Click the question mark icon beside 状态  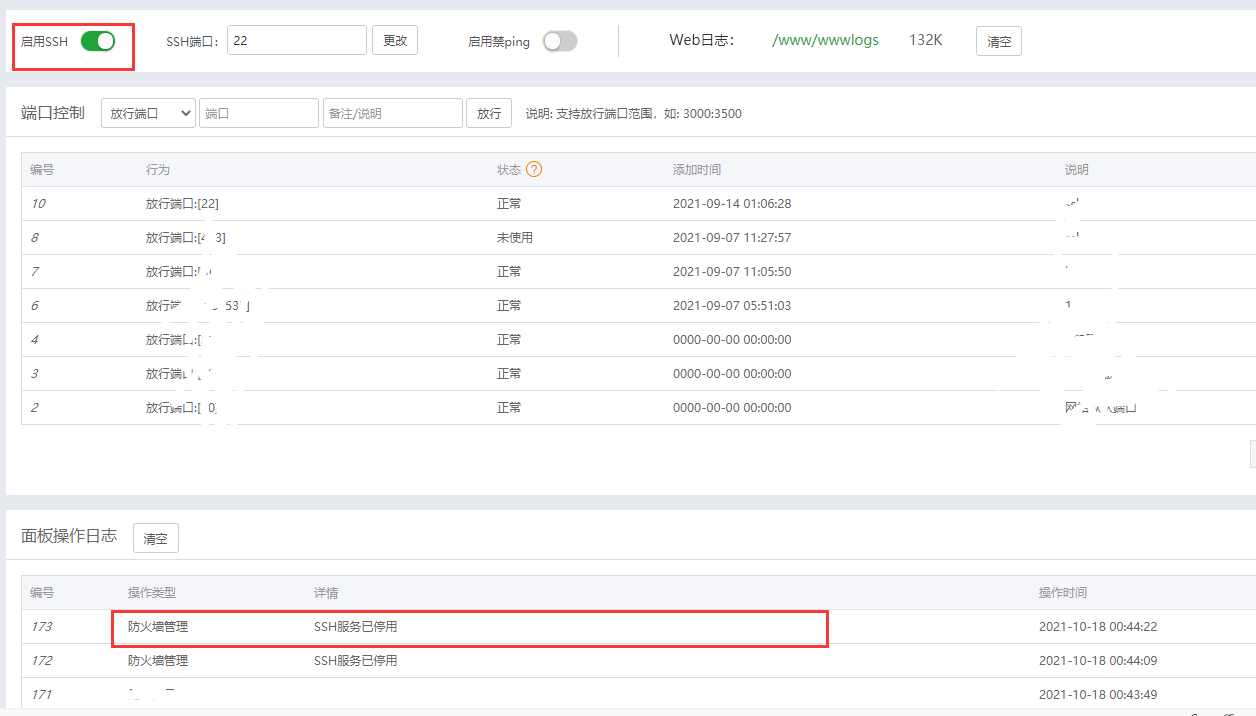[534, 169]
